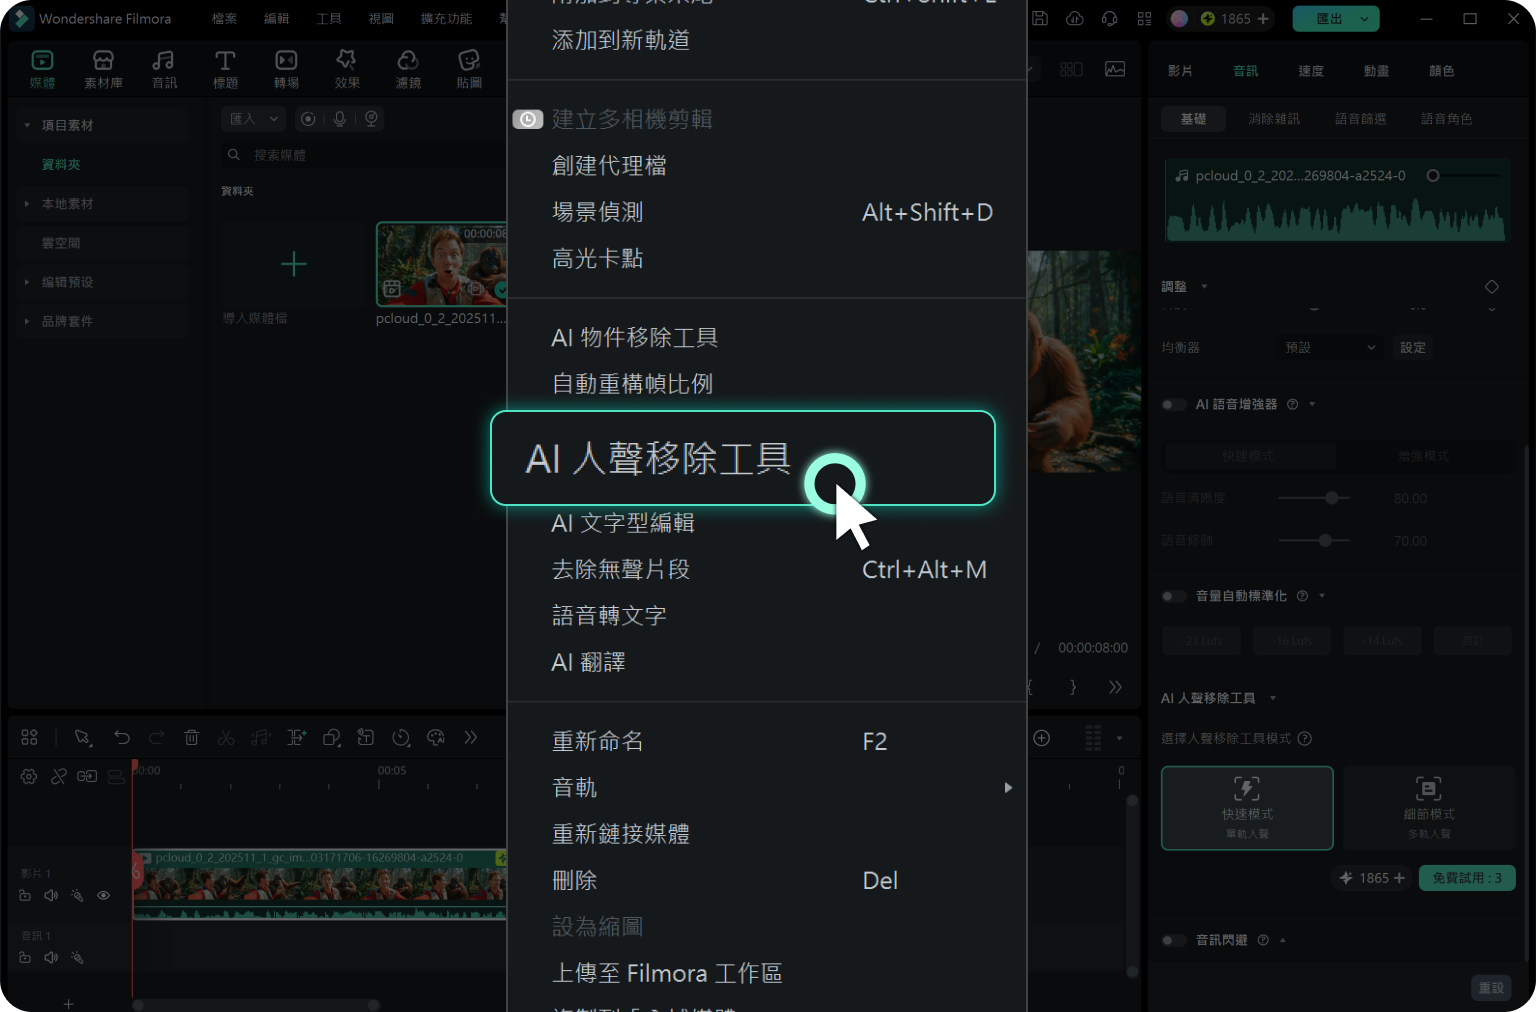
Task: Click the unlink clips icon near timeline ruler
Action: (59, 776)
